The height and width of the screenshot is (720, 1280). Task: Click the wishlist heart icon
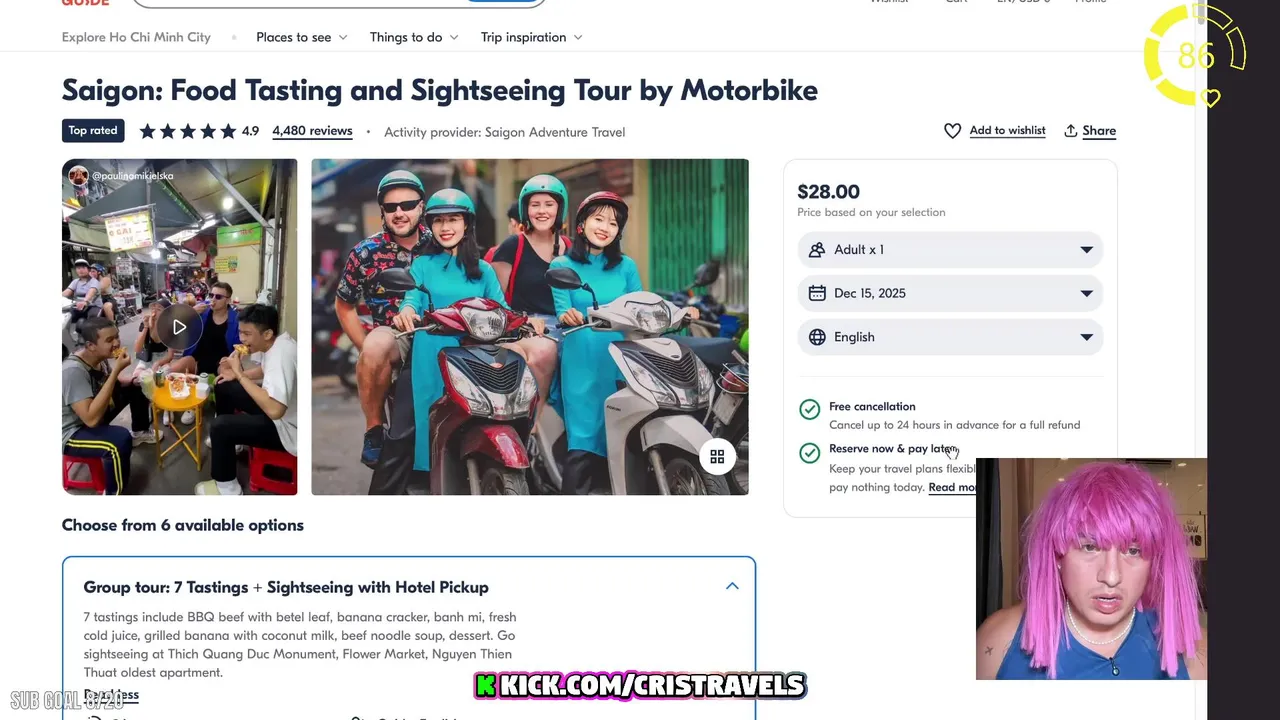(x=952, y=131)
